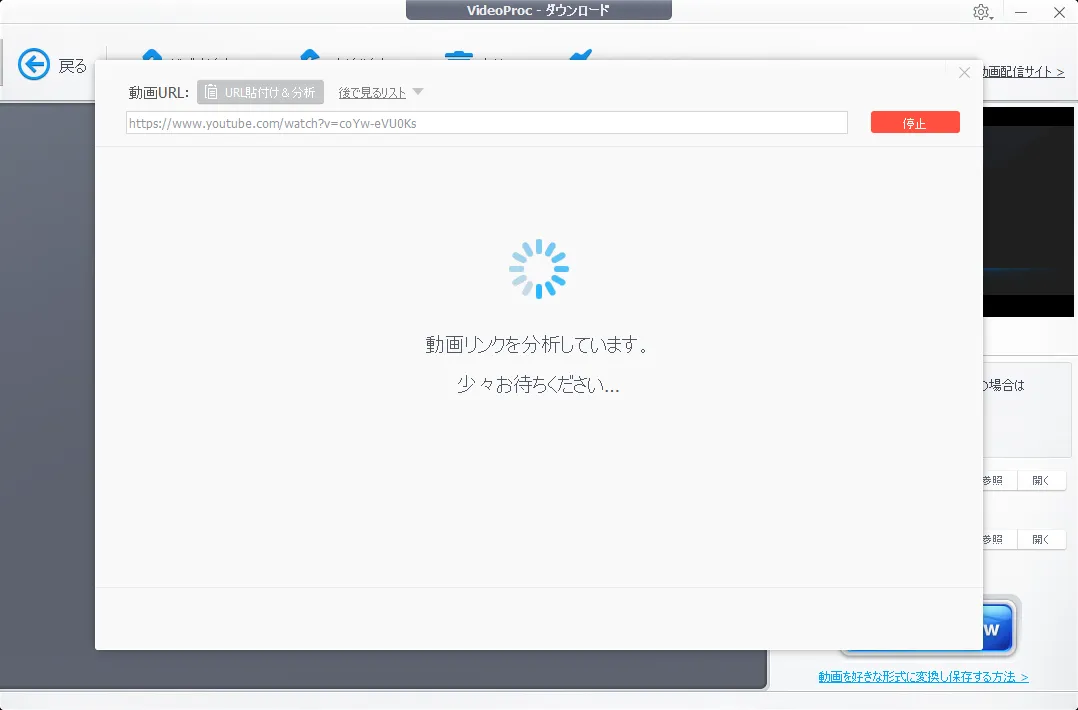Viewport: 1078px width, 710px height.
Task: Click the clipboard icon in paste button
Action: coord(211,92)
